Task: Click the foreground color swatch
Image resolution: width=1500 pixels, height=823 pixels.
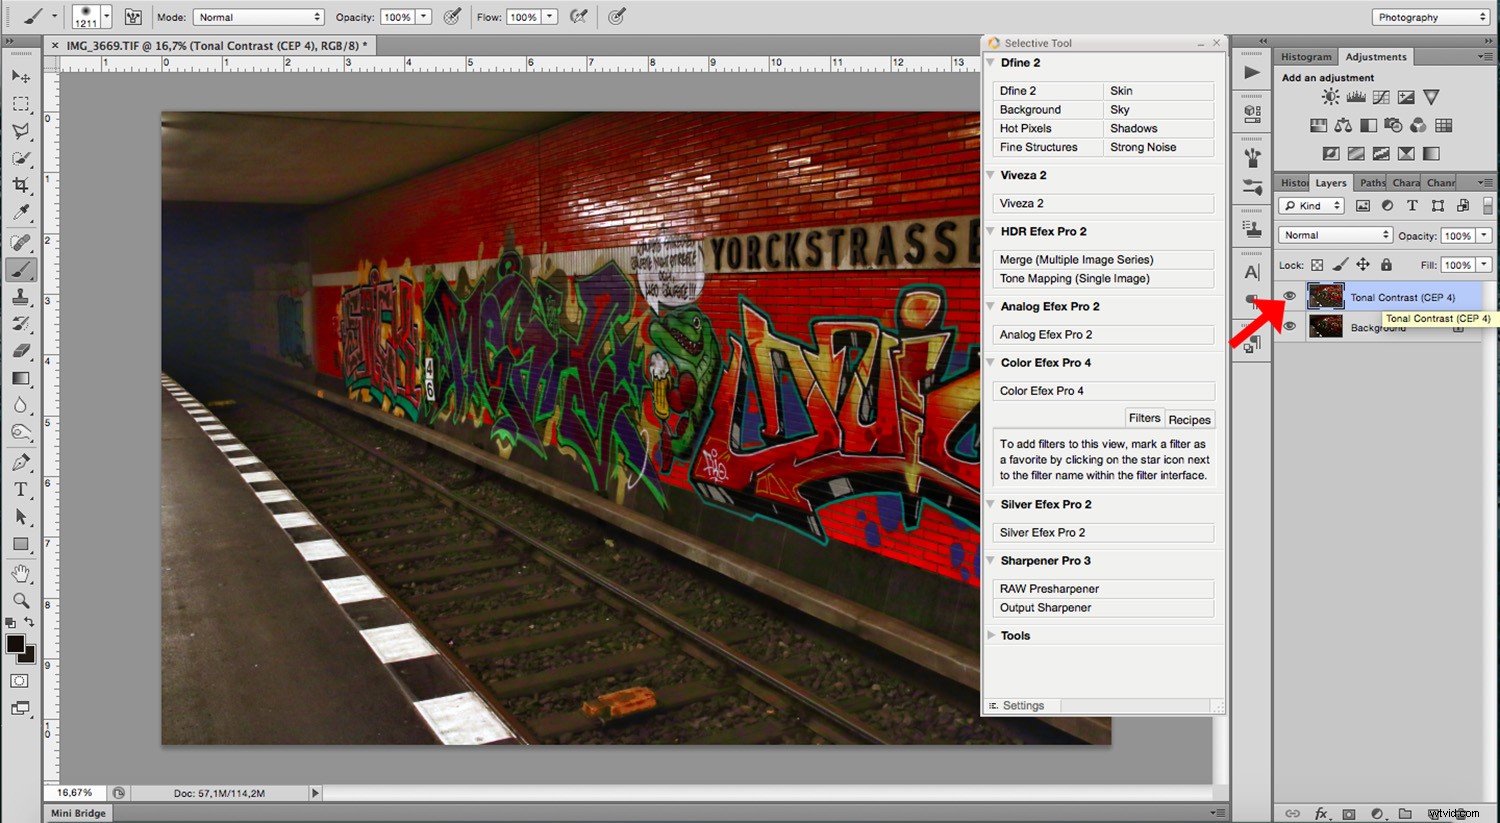Action: 14,644
